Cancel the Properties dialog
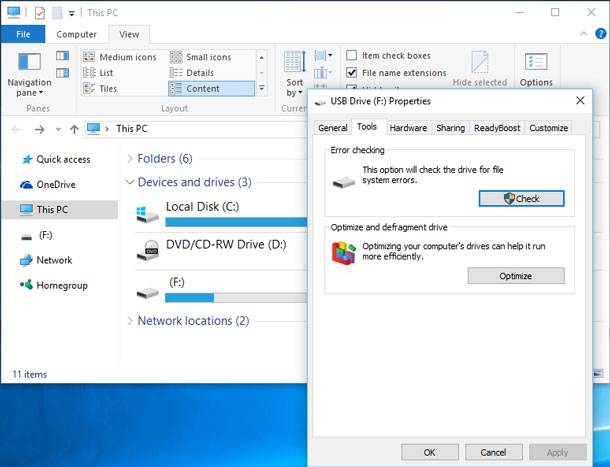This screenshot has width=610, height=467. 493,452
